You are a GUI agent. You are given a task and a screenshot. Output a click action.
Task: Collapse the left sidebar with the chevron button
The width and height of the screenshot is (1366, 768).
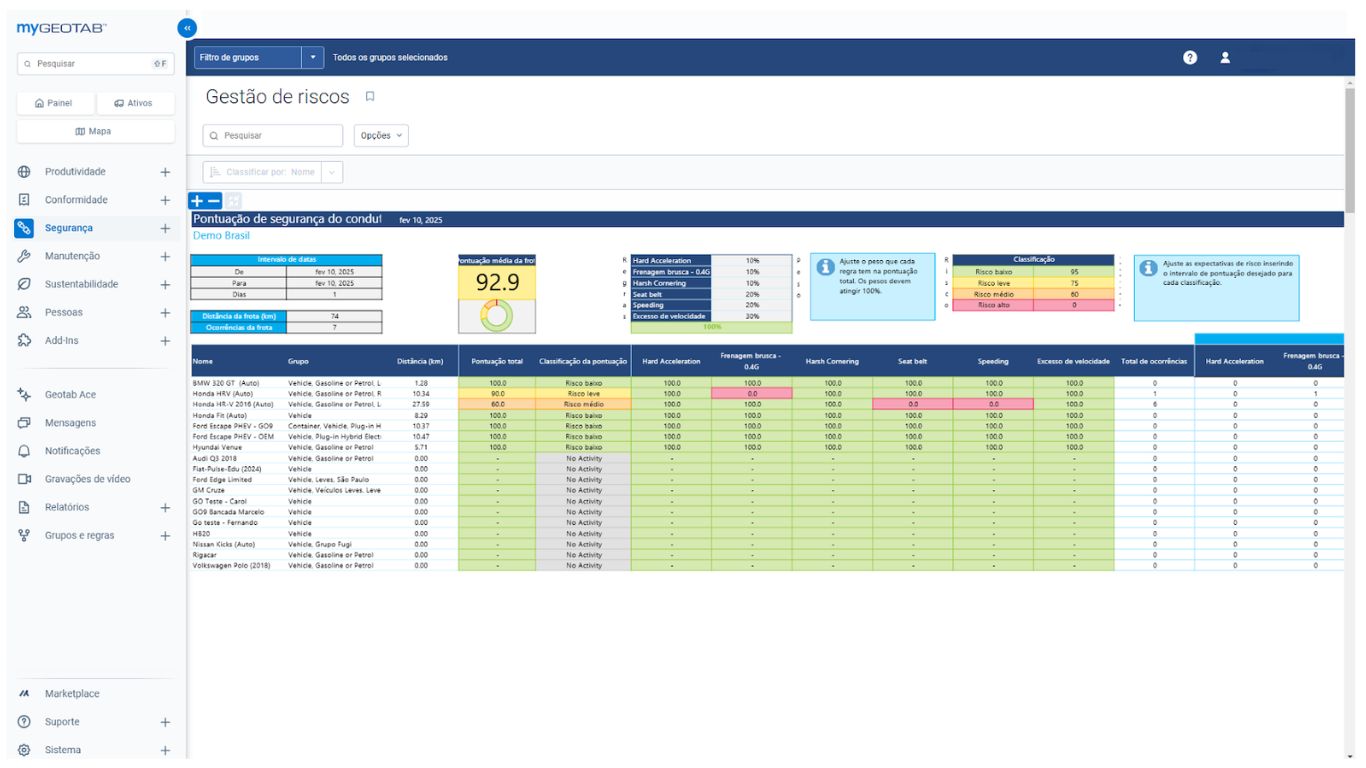(186, 28)
